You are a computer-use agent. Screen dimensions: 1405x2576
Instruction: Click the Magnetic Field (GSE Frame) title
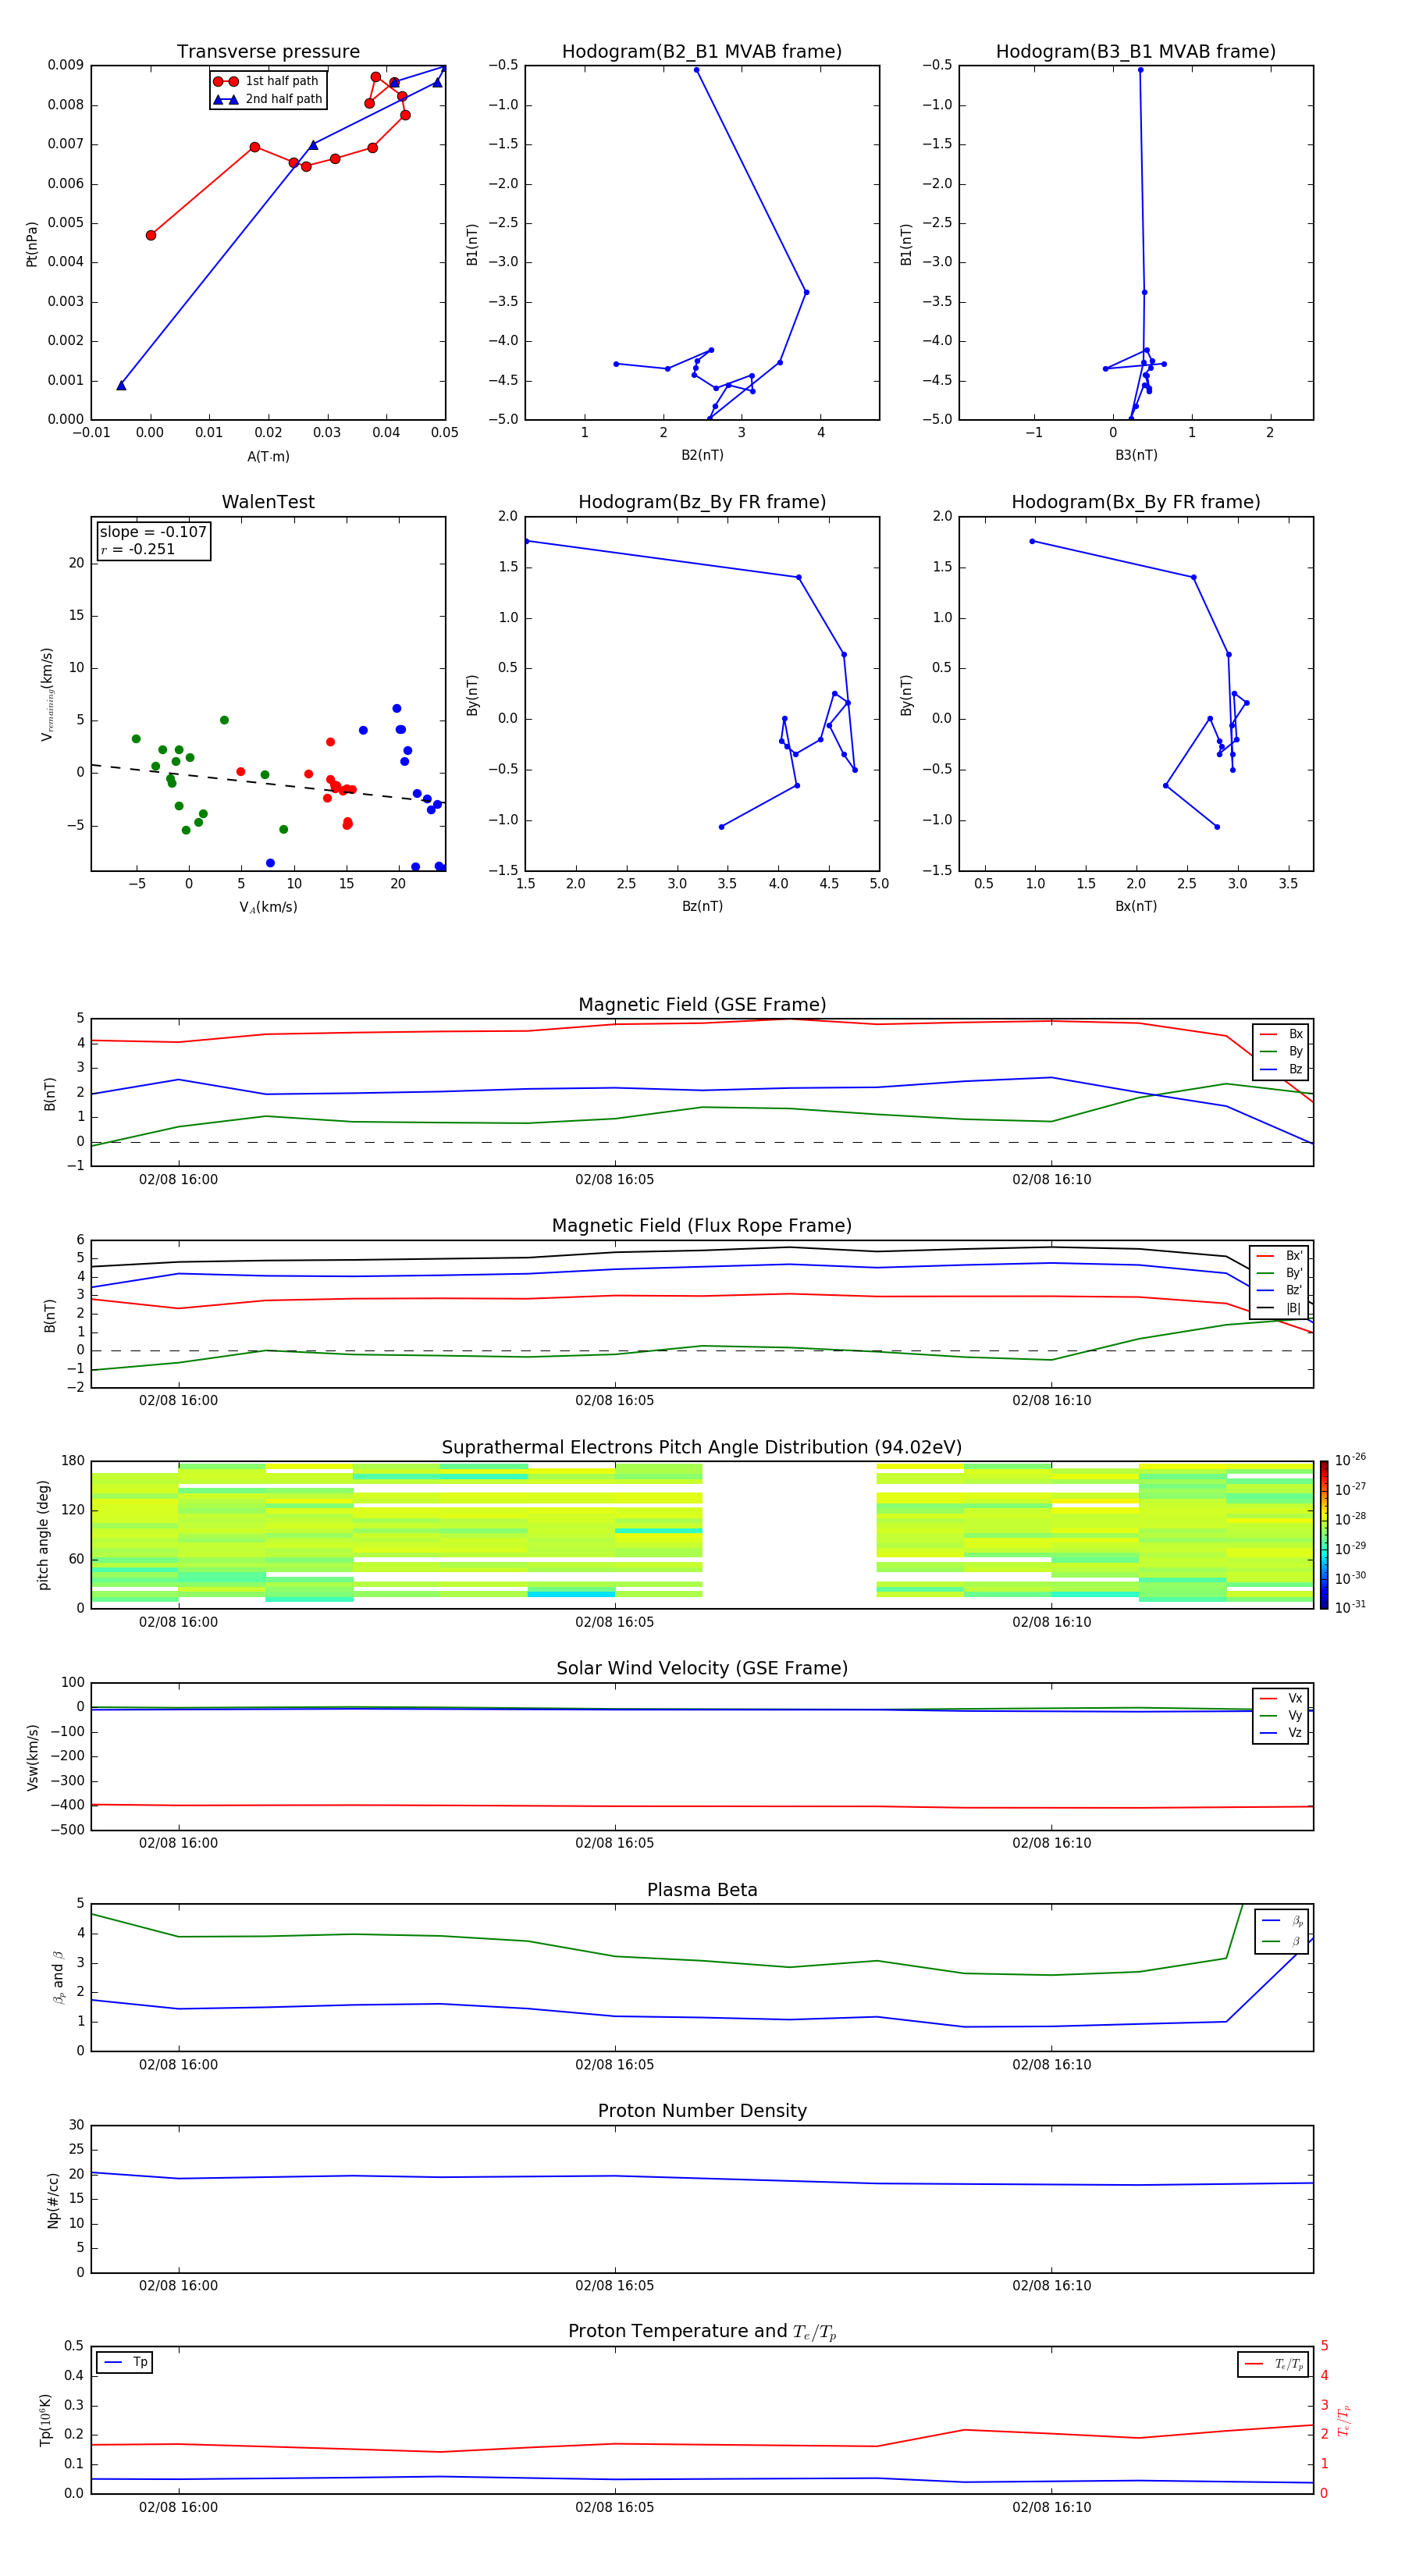[x=702, y=1005]
